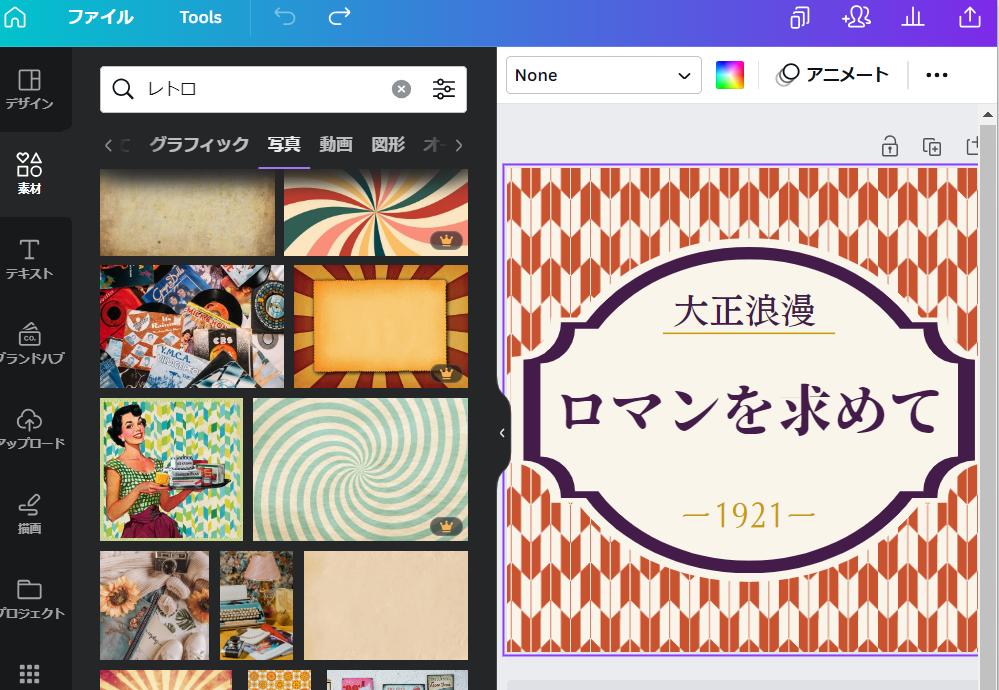Screen dimensions: 999x690
Task: Open the analytics bar chart icon
Action: pos(912,17)
